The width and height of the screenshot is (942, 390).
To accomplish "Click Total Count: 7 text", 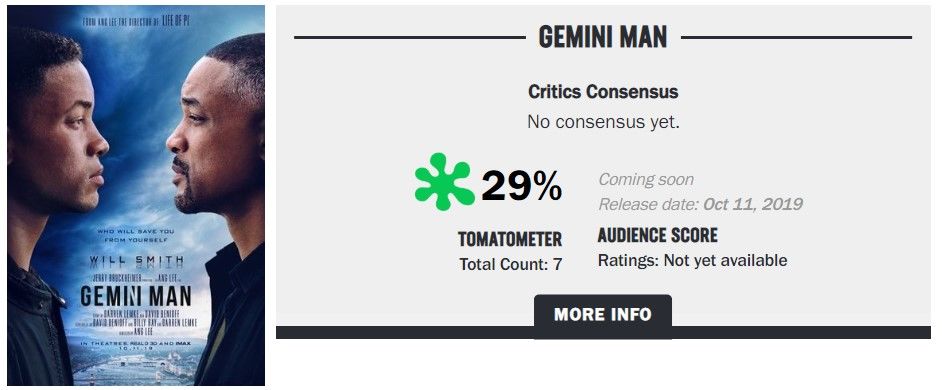I will (x=511, y=264).
